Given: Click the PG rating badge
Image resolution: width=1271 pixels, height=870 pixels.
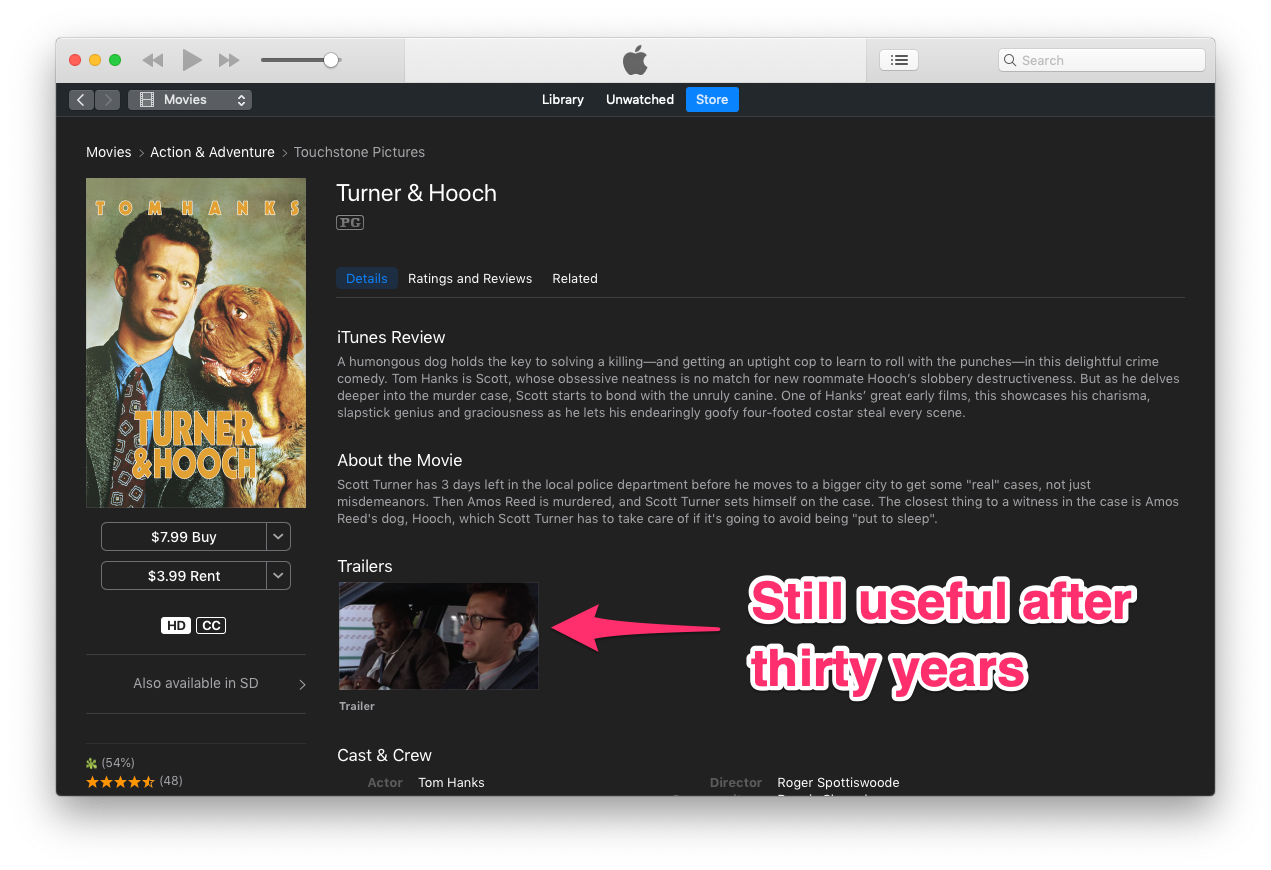Looking at the screenshot, I should click(350, 223).
